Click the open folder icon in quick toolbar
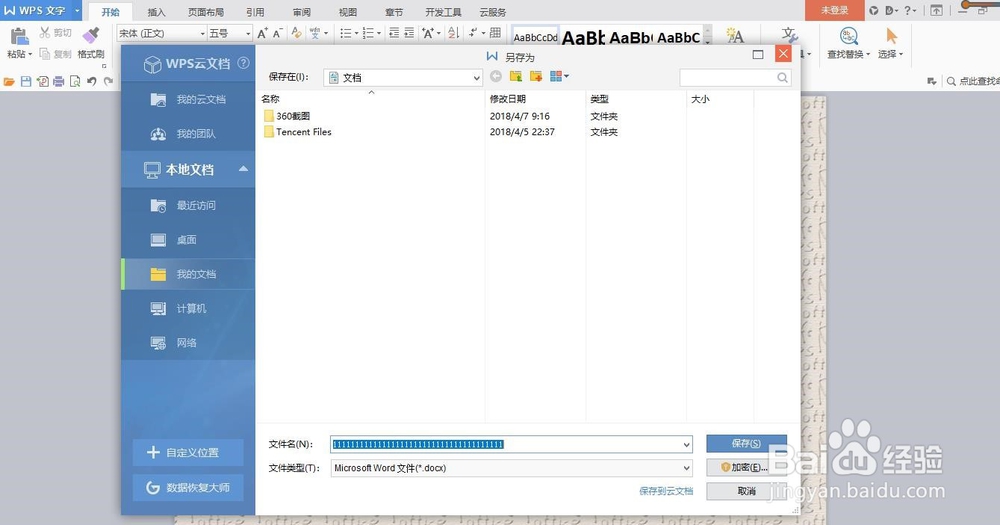The image size is (1000, 525). tap(9, 82)
